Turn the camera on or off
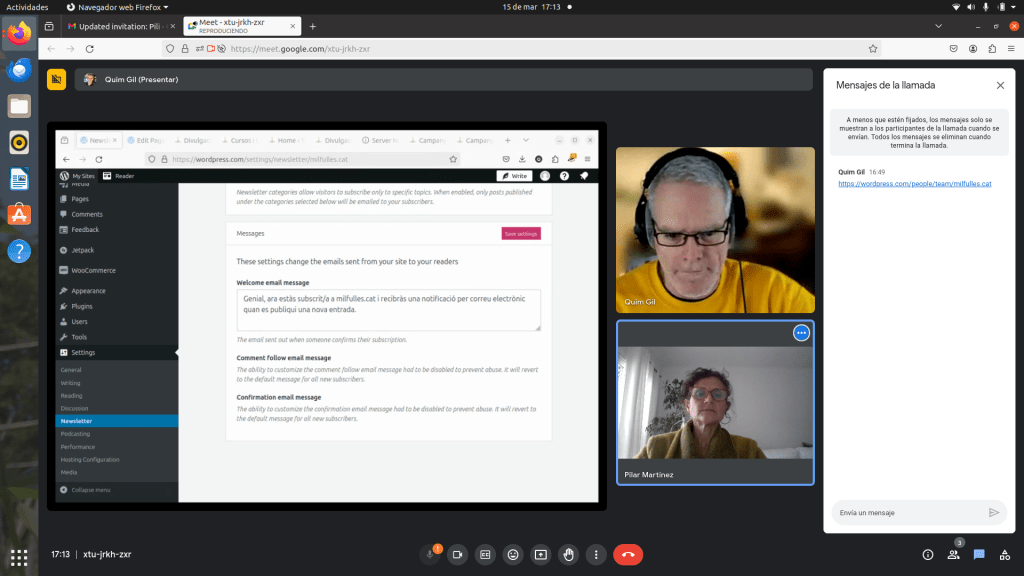The height and width of the screenshot is (576, 1024). point(458,554)
